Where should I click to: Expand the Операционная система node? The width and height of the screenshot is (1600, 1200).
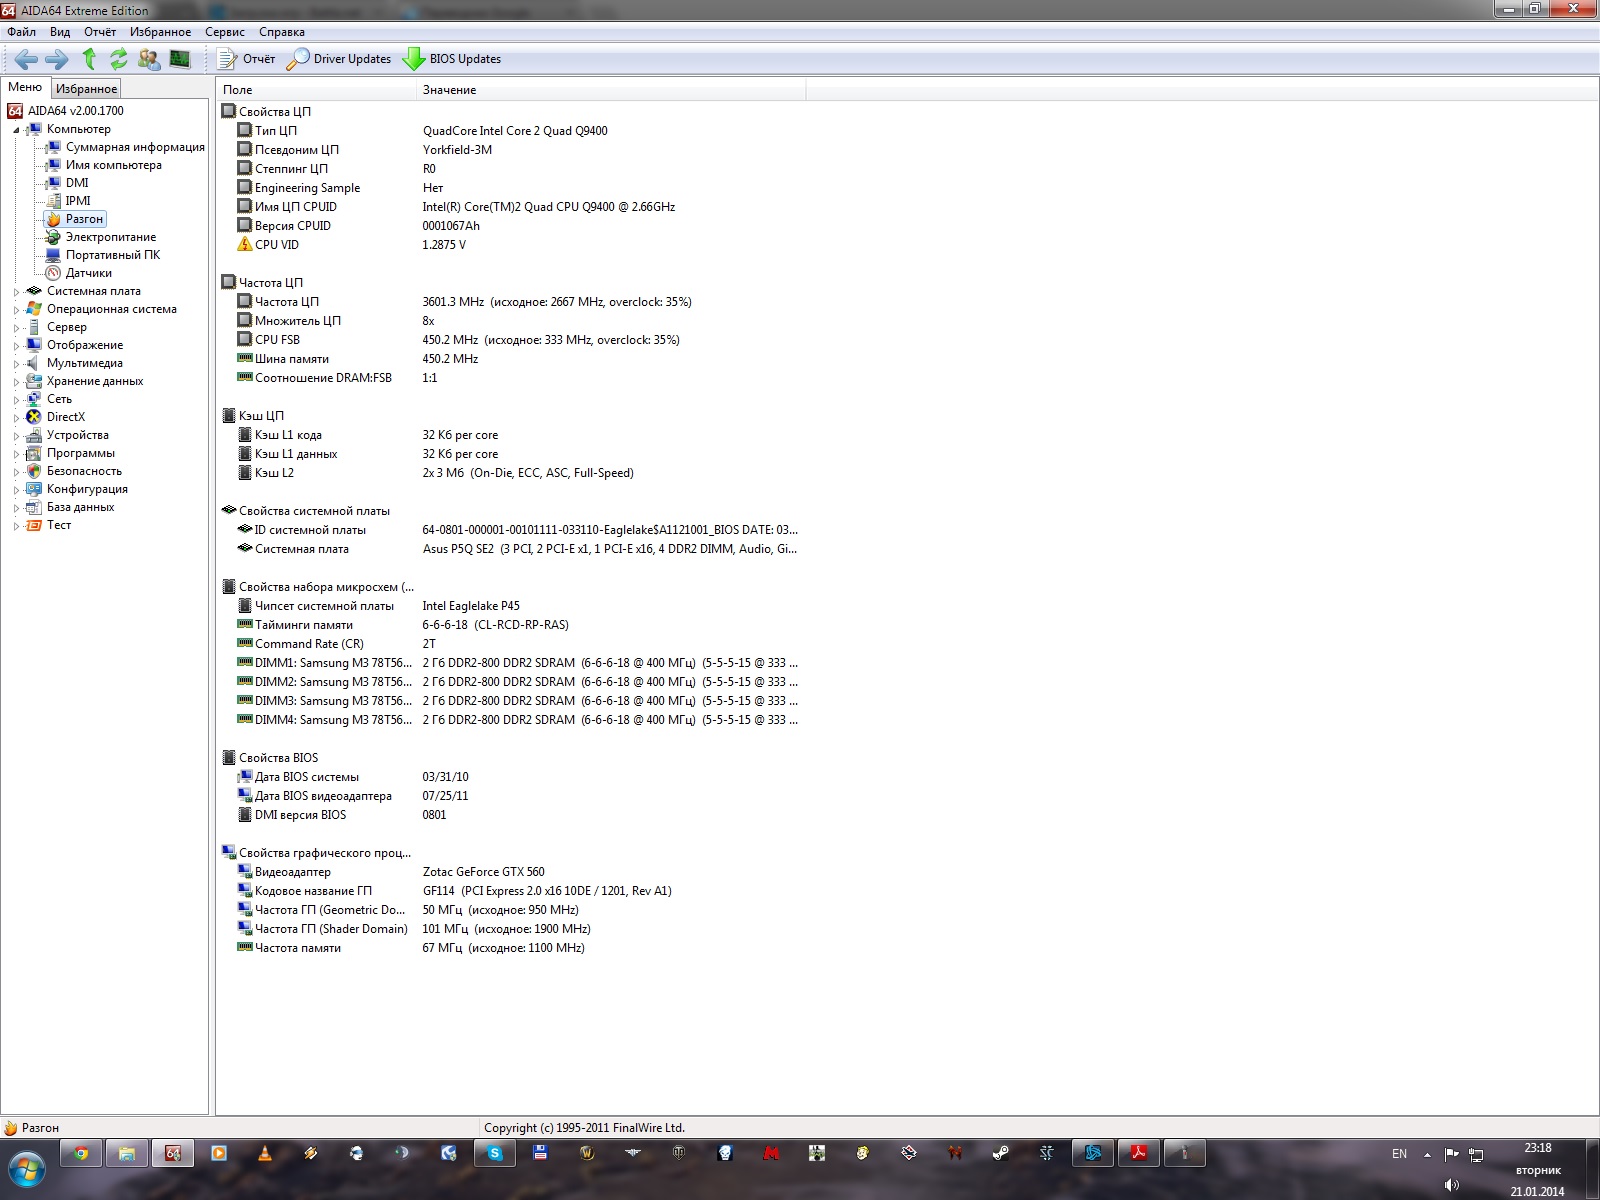pos(16,310)
